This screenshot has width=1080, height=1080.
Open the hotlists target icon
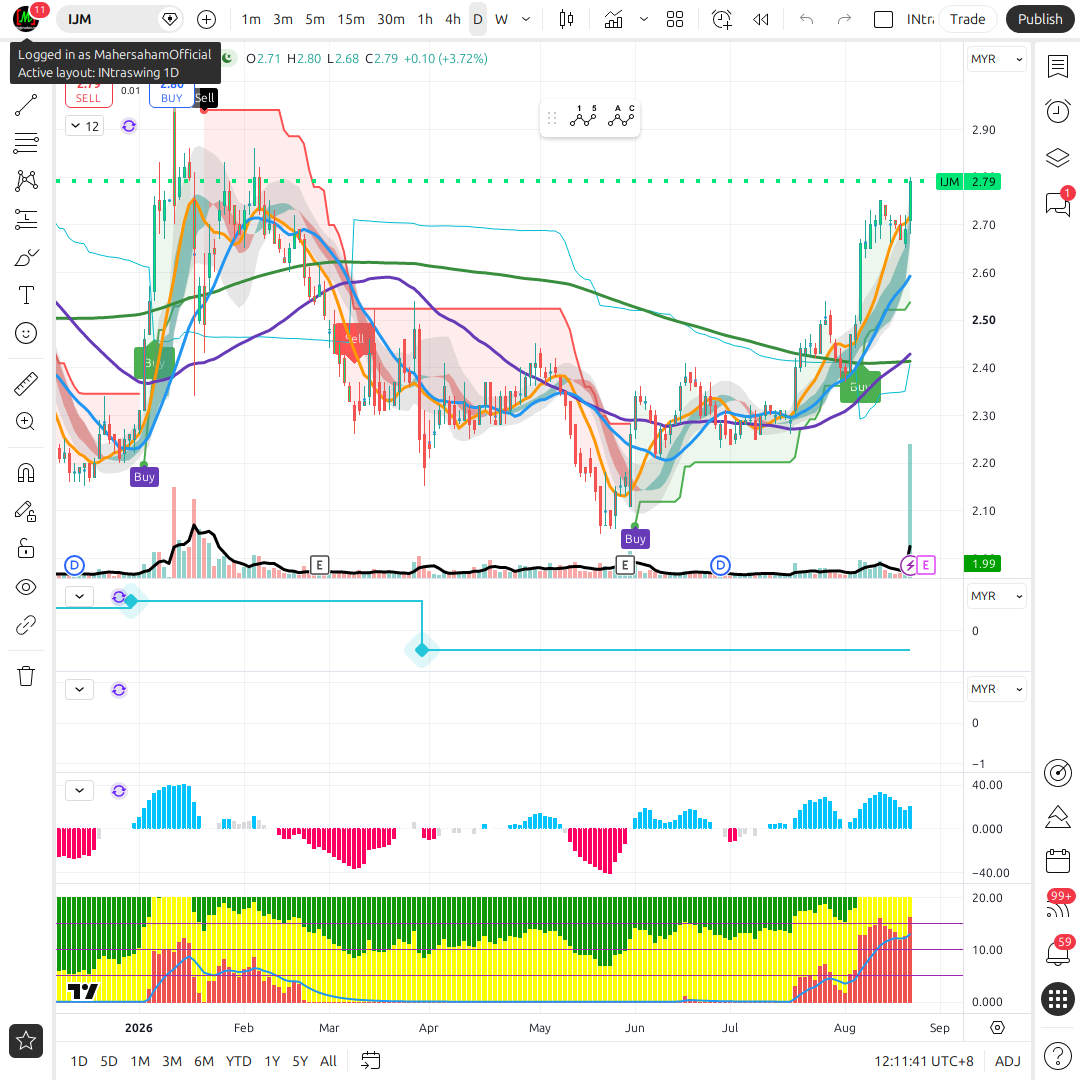tap(1057, 772)
